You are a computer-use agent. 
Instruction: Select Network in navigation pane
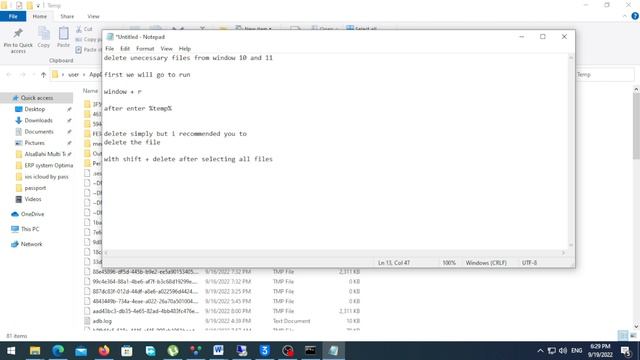(x=31, y=244)
